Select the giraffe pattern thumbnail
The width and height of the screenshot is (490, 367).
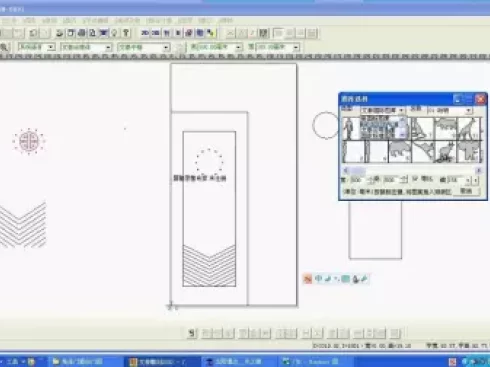tap(469, 129)
